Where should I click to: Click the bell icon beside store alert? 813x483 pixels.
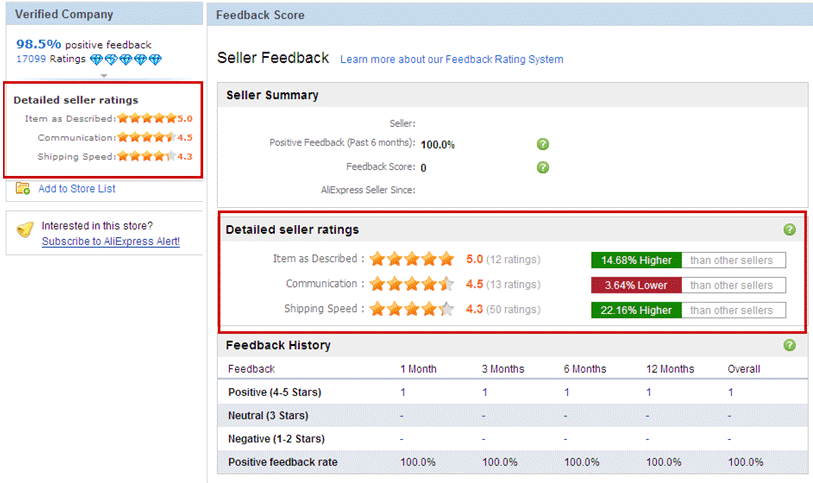coord(25,229)
